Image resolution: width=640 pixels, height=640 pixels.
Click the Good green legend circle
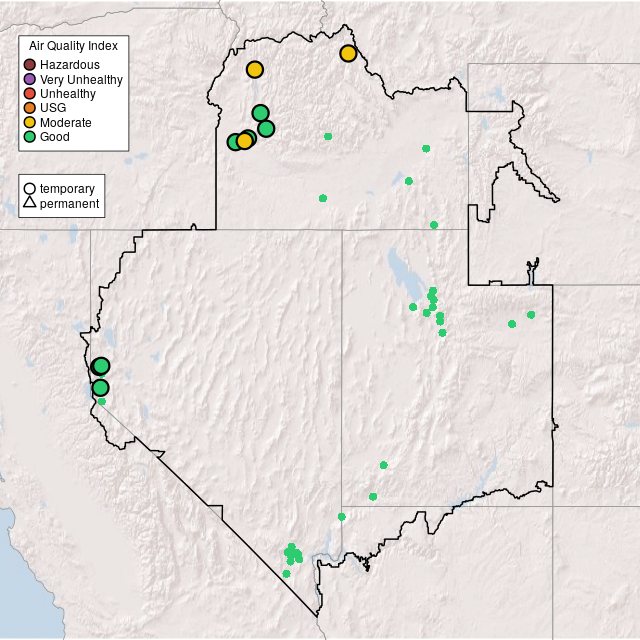30,137
